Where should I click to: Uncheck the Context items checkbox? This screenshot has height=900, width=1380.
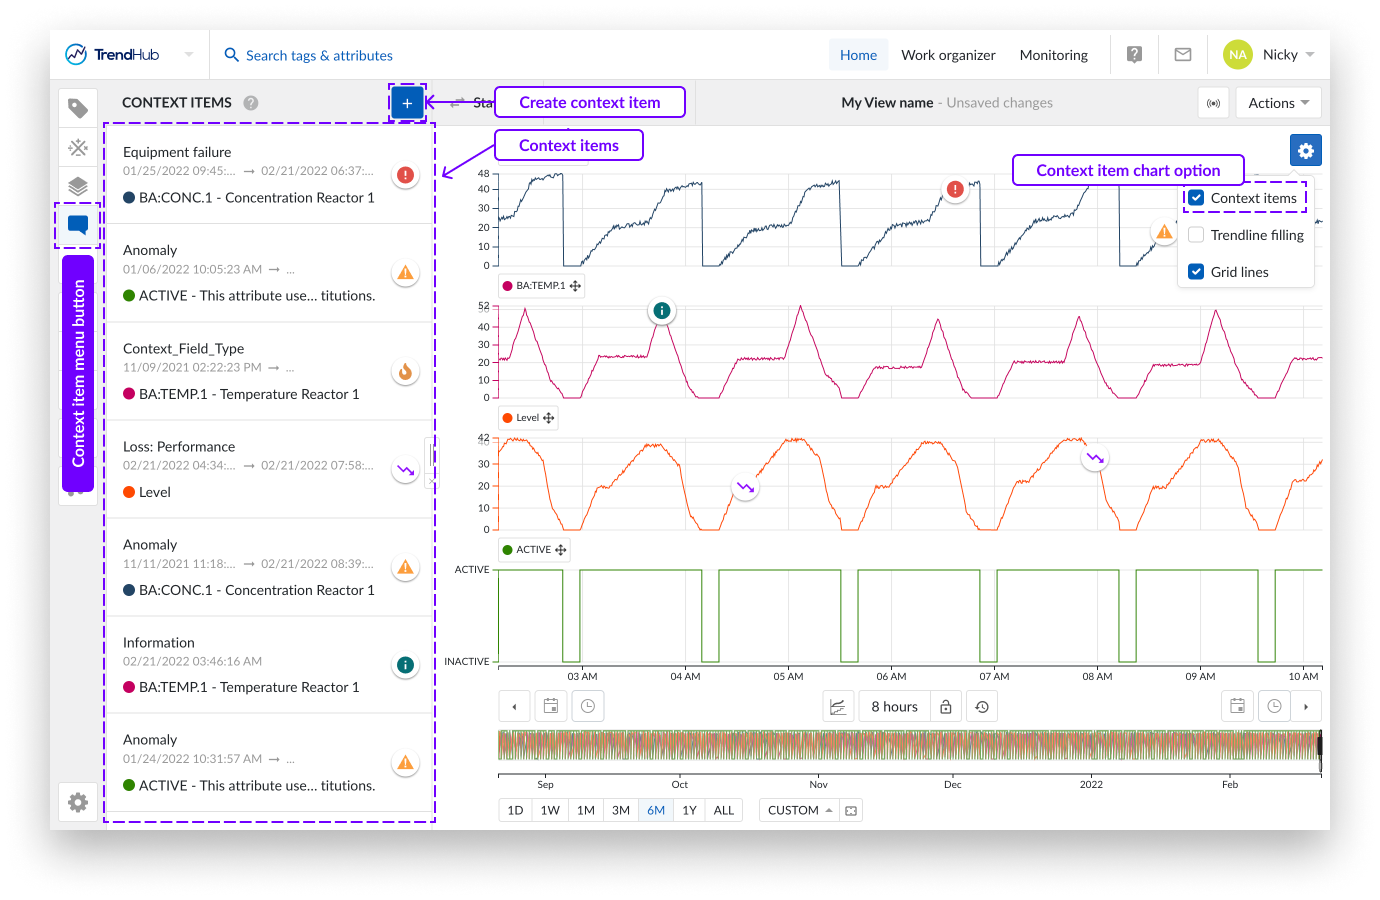coord(1196,198)
